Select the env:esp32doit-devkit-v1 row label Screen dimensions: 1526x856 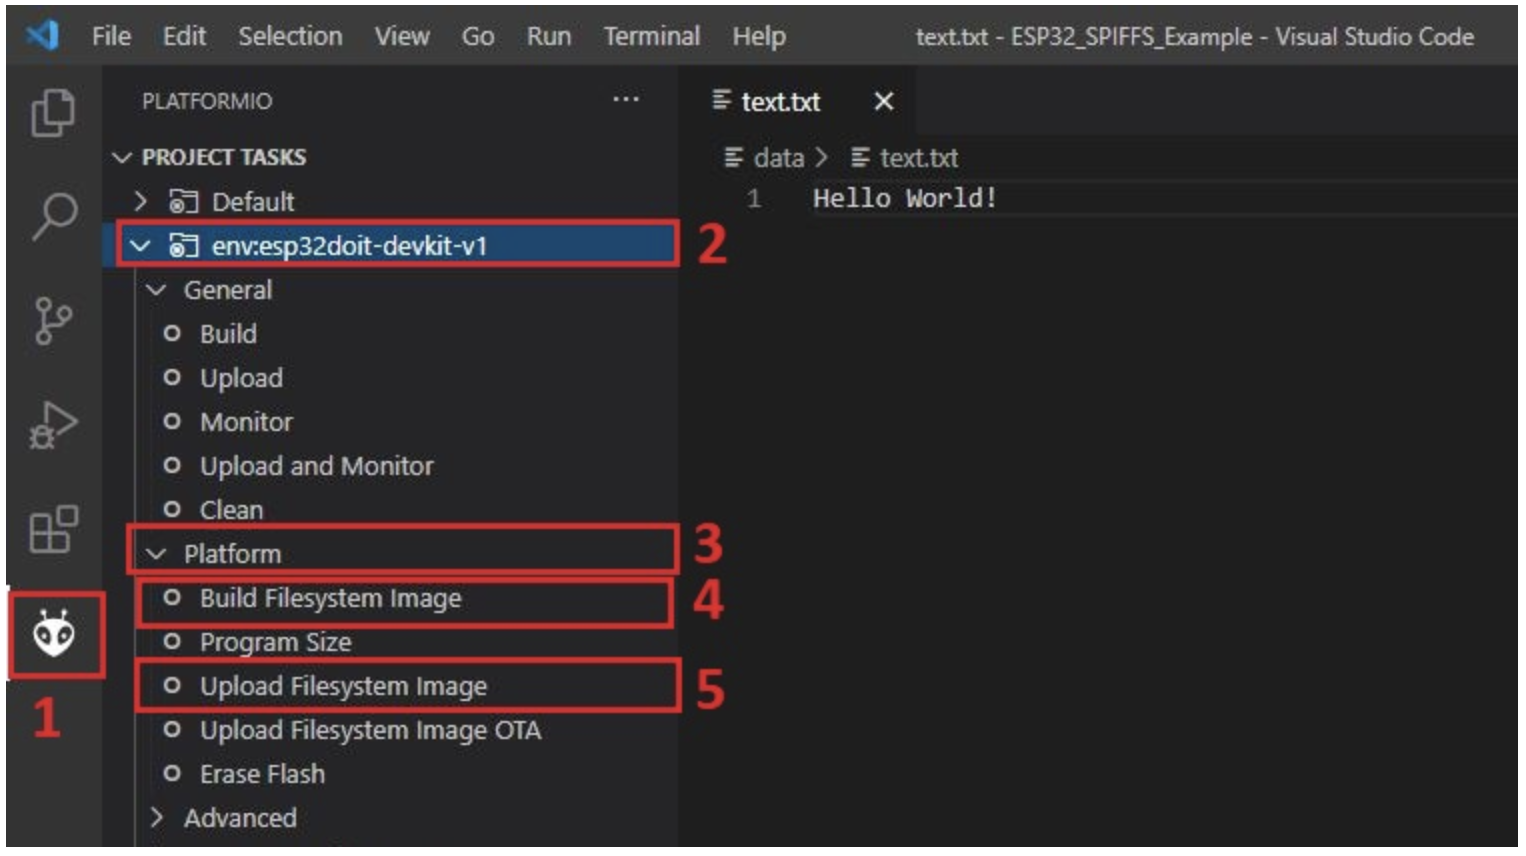(x=349, y=246)
